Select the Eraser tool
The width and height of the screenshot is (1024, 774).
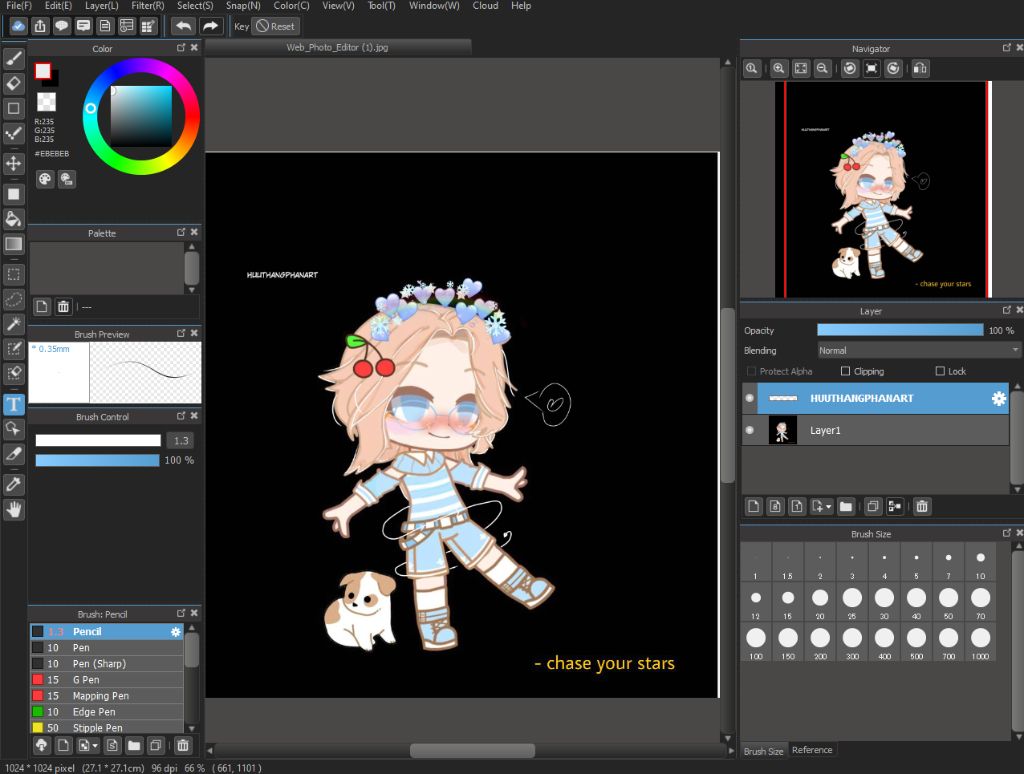pyautogui.click(x=14, y=84)
